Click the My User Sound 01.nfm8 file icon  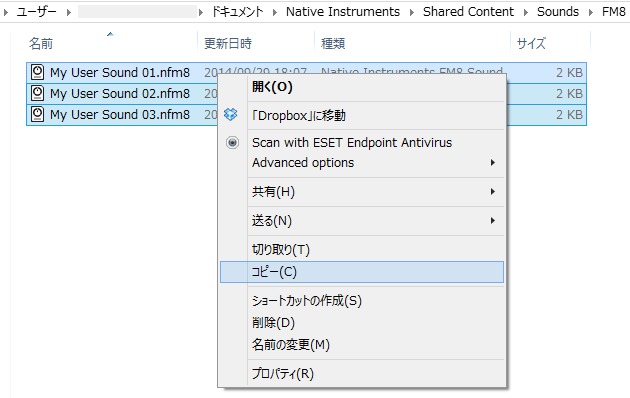click(x=37, y=73)
